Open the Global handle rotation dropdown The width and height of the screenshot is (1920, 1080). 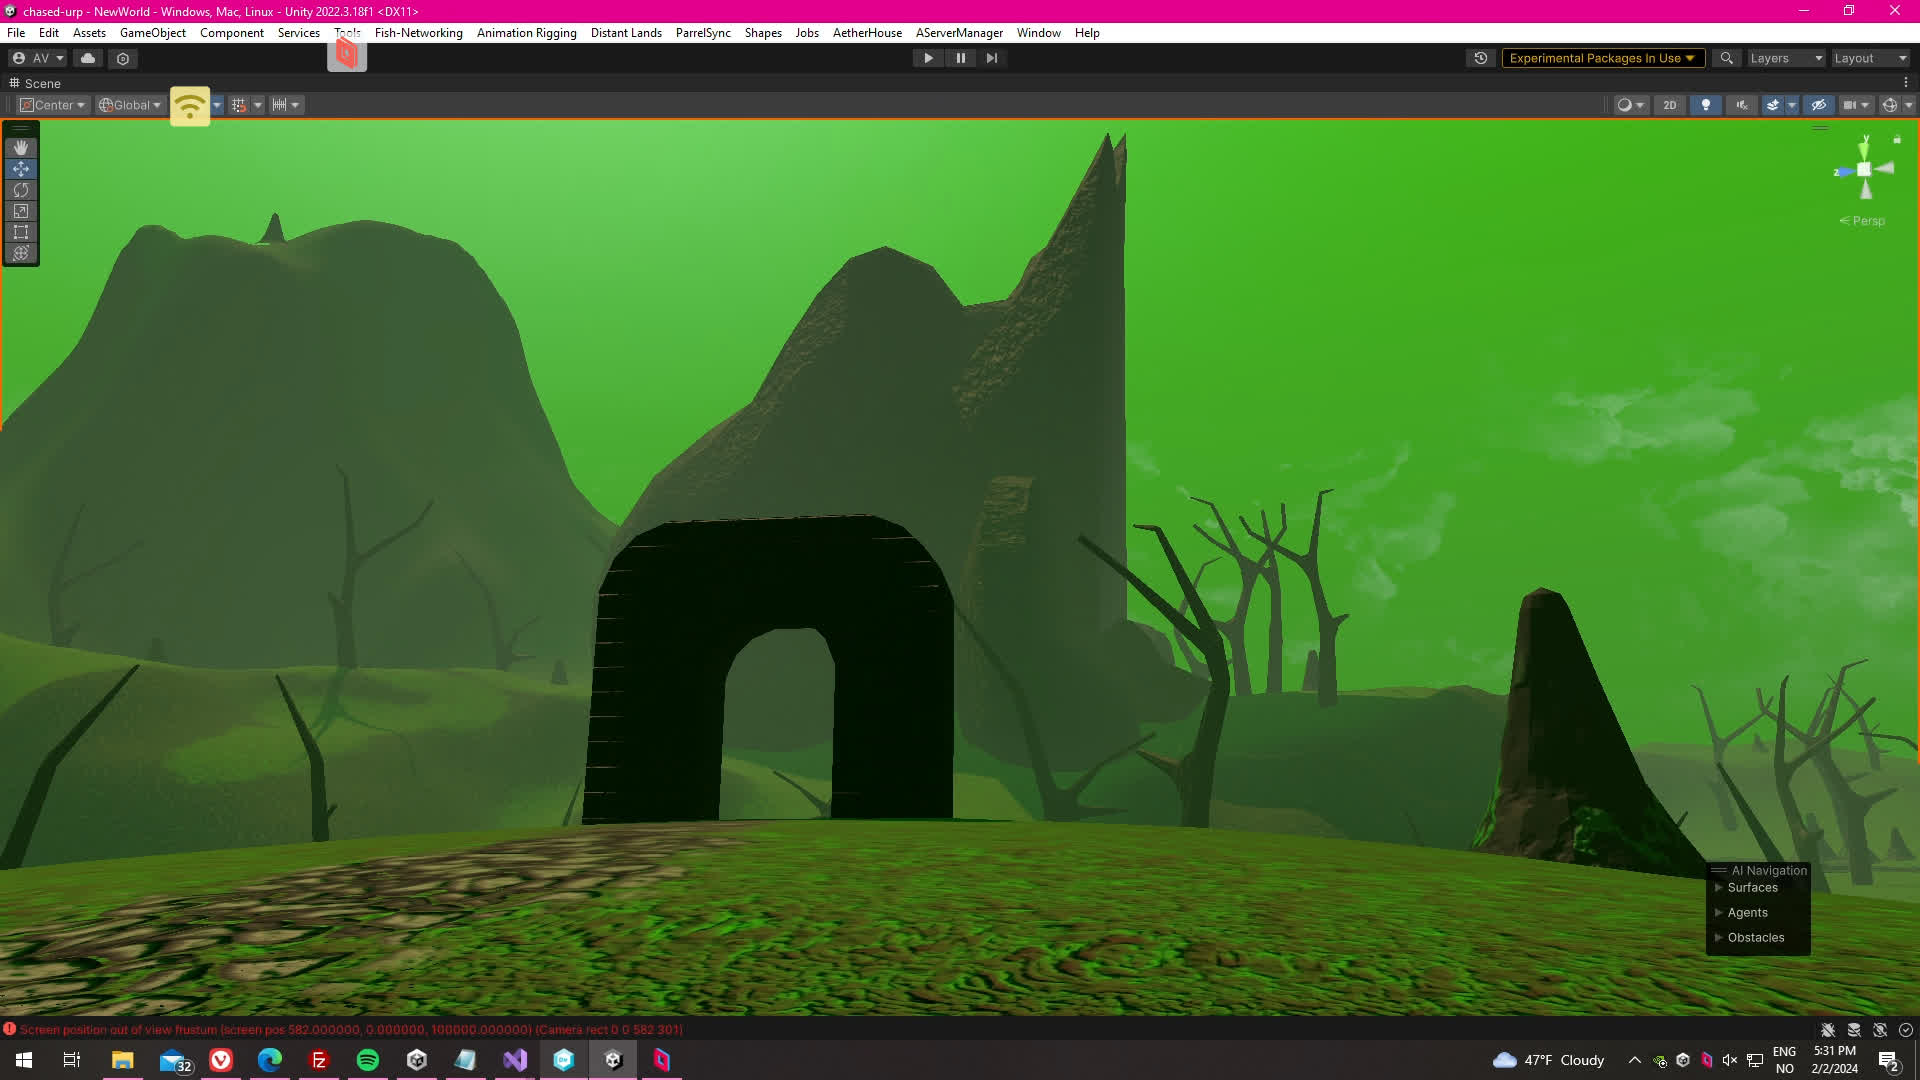[130, 105]
